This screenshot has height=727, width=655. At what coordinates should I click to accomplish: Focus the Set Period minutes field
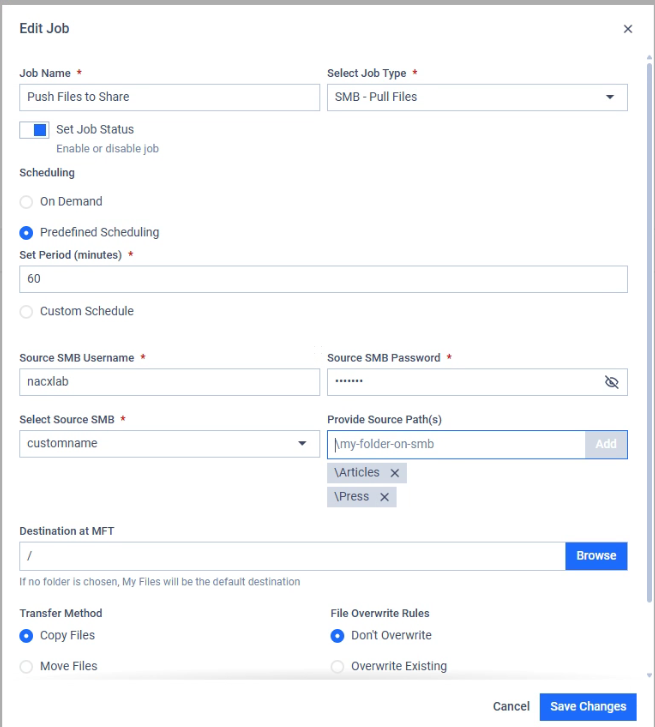point(324,279)
